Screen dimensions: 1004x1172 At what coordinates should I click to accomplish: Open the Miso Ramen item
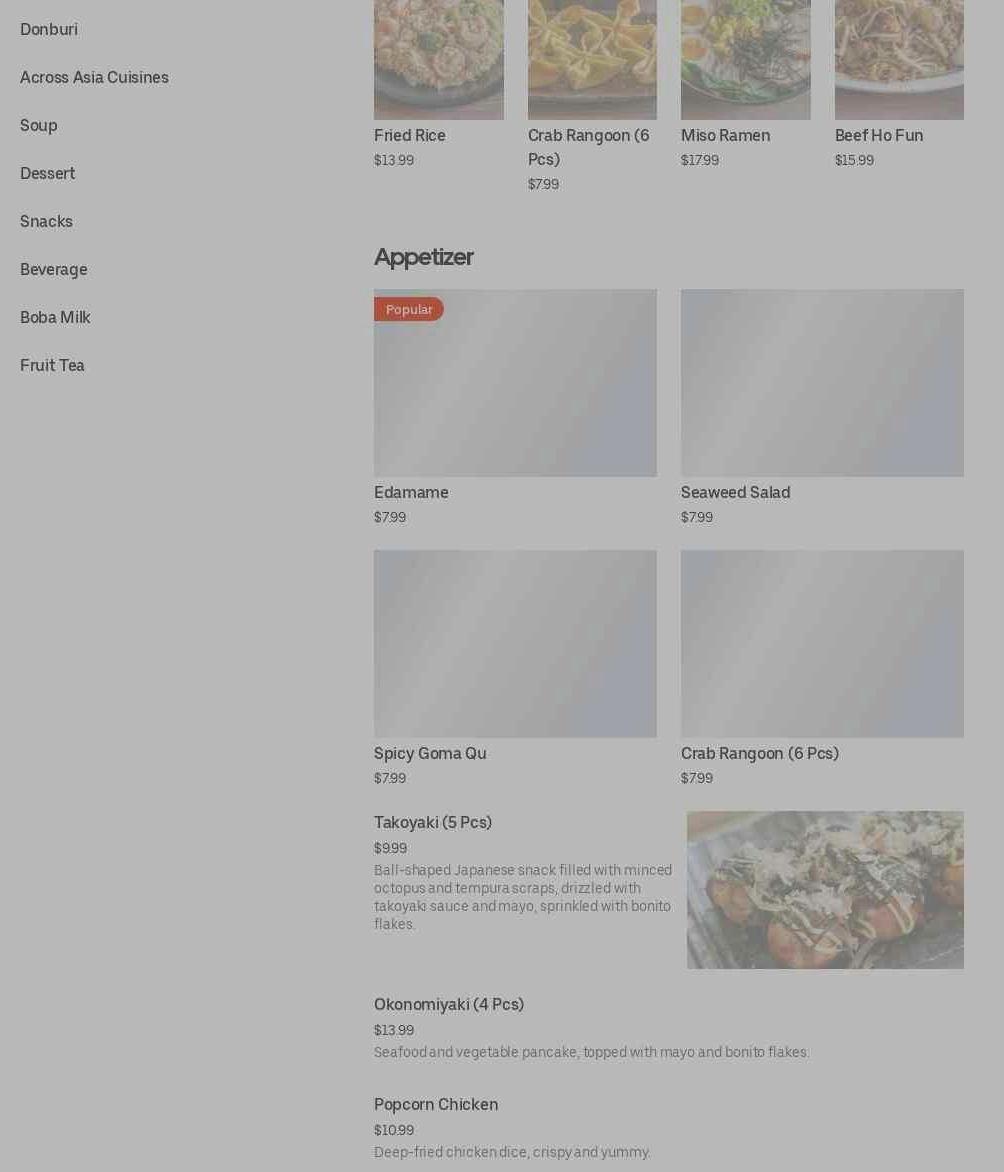[745, 84]
